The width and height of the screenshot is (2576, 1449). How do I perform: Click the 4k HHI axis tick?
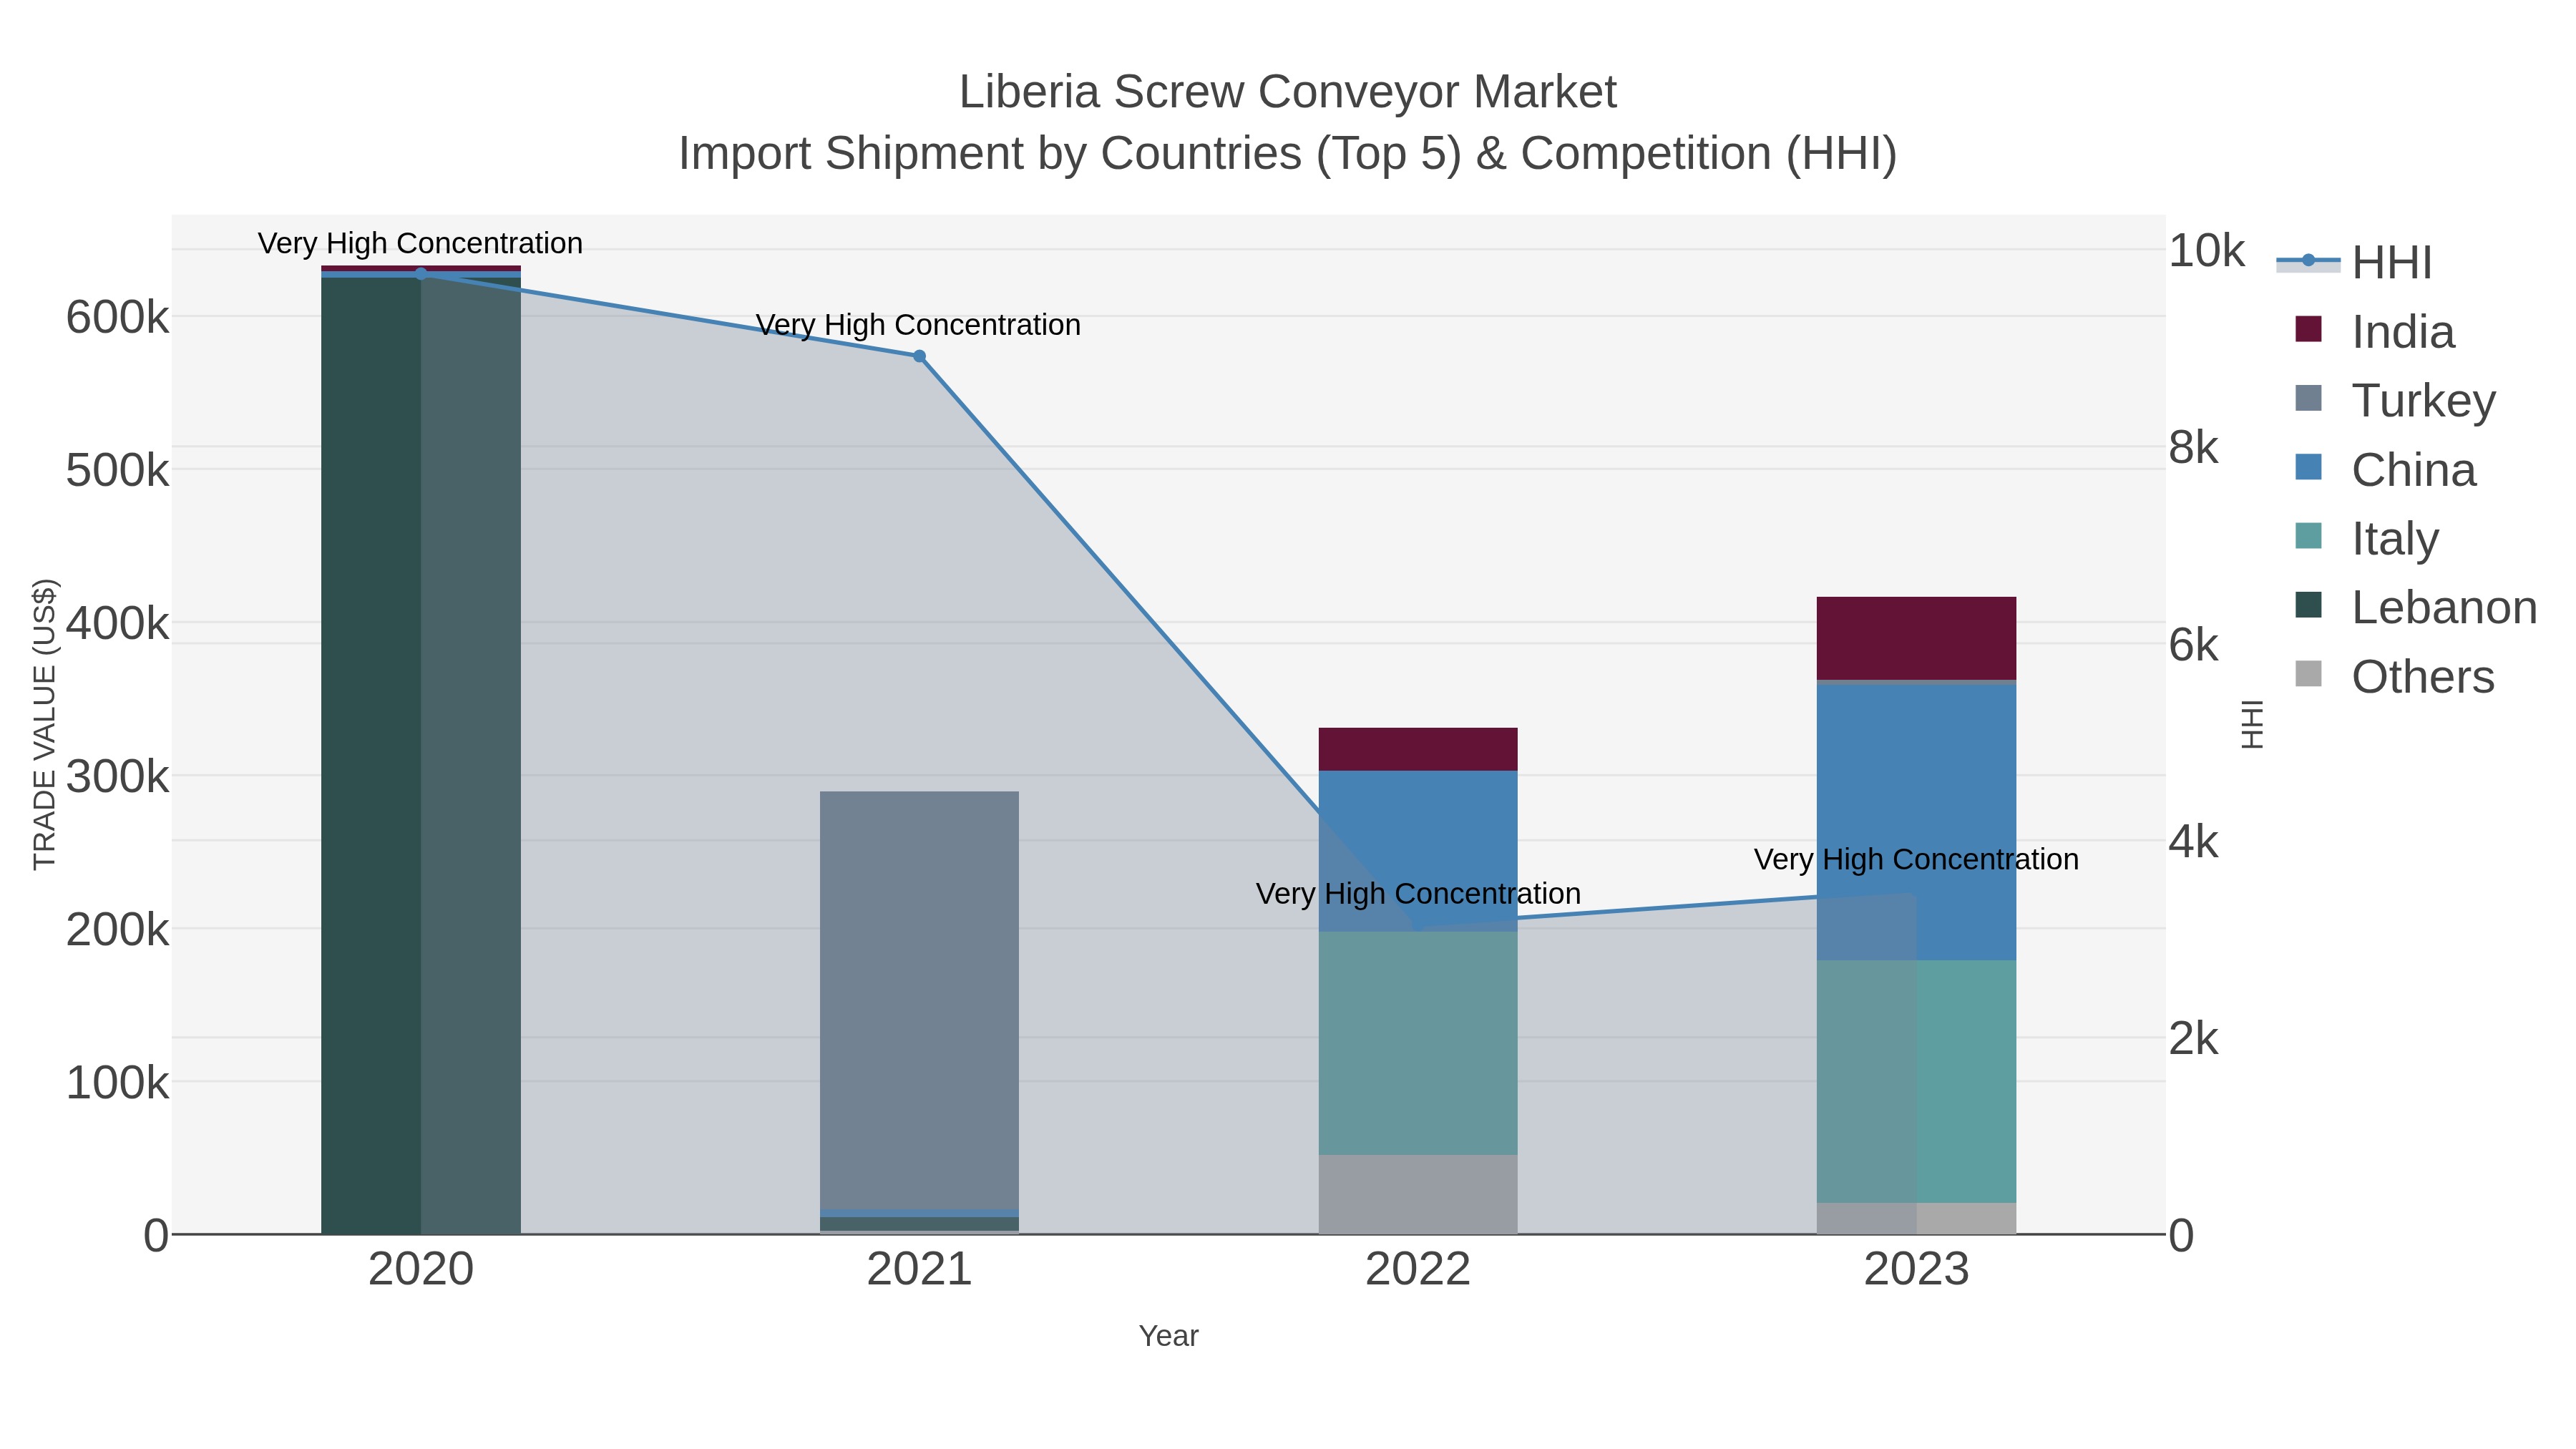2193,842
